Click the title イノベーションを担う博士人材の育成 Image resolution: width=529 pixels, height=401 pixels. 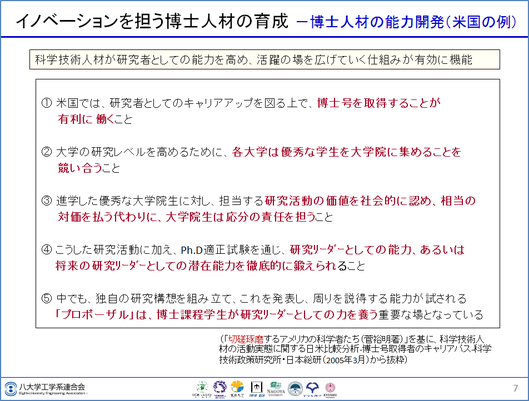tap(152, 21)
